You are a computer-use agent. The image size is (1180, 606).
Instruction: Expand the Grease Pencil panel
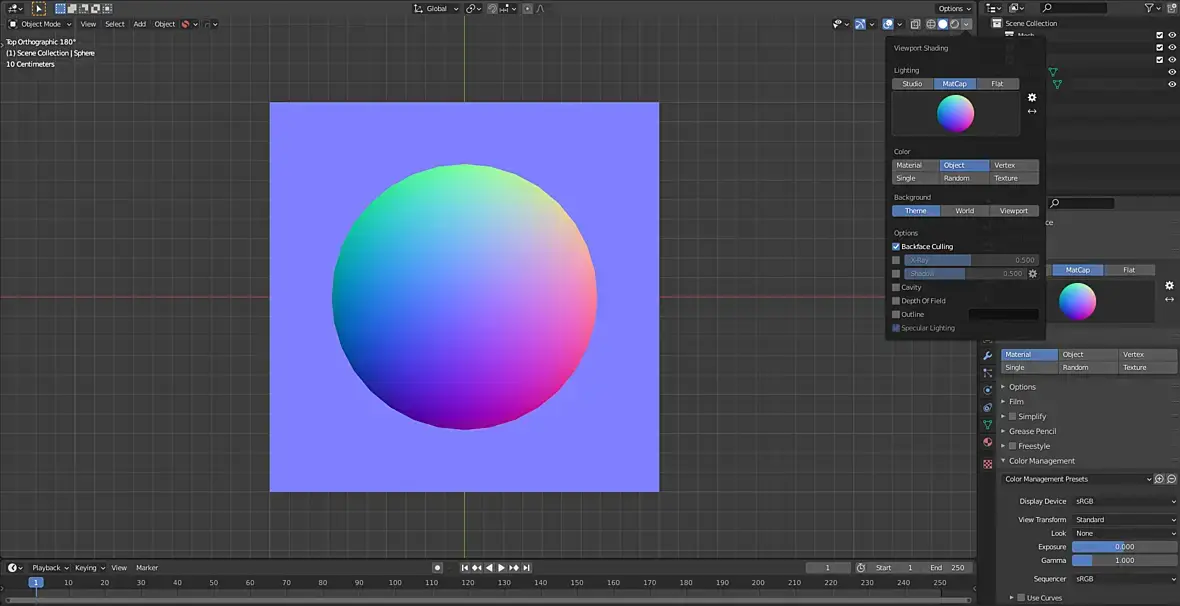[1032, 431]
